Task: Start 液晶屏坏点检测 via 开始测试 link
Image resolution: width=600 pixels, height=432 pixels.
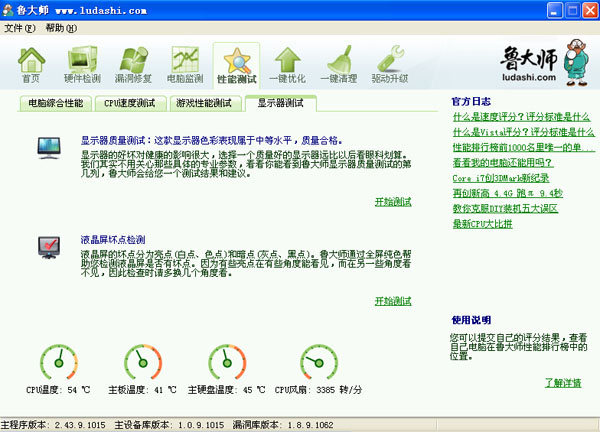Action: point(393,301)
